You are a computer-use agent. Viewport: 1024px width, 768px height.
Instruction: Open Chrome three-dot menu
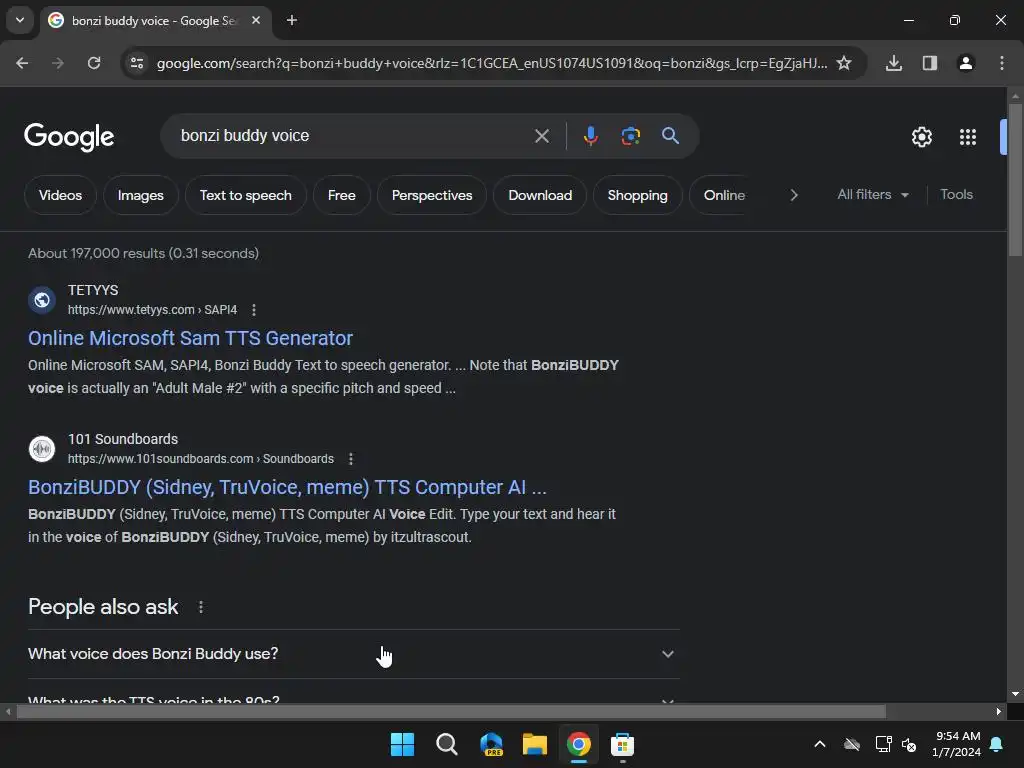[1002, 63]
